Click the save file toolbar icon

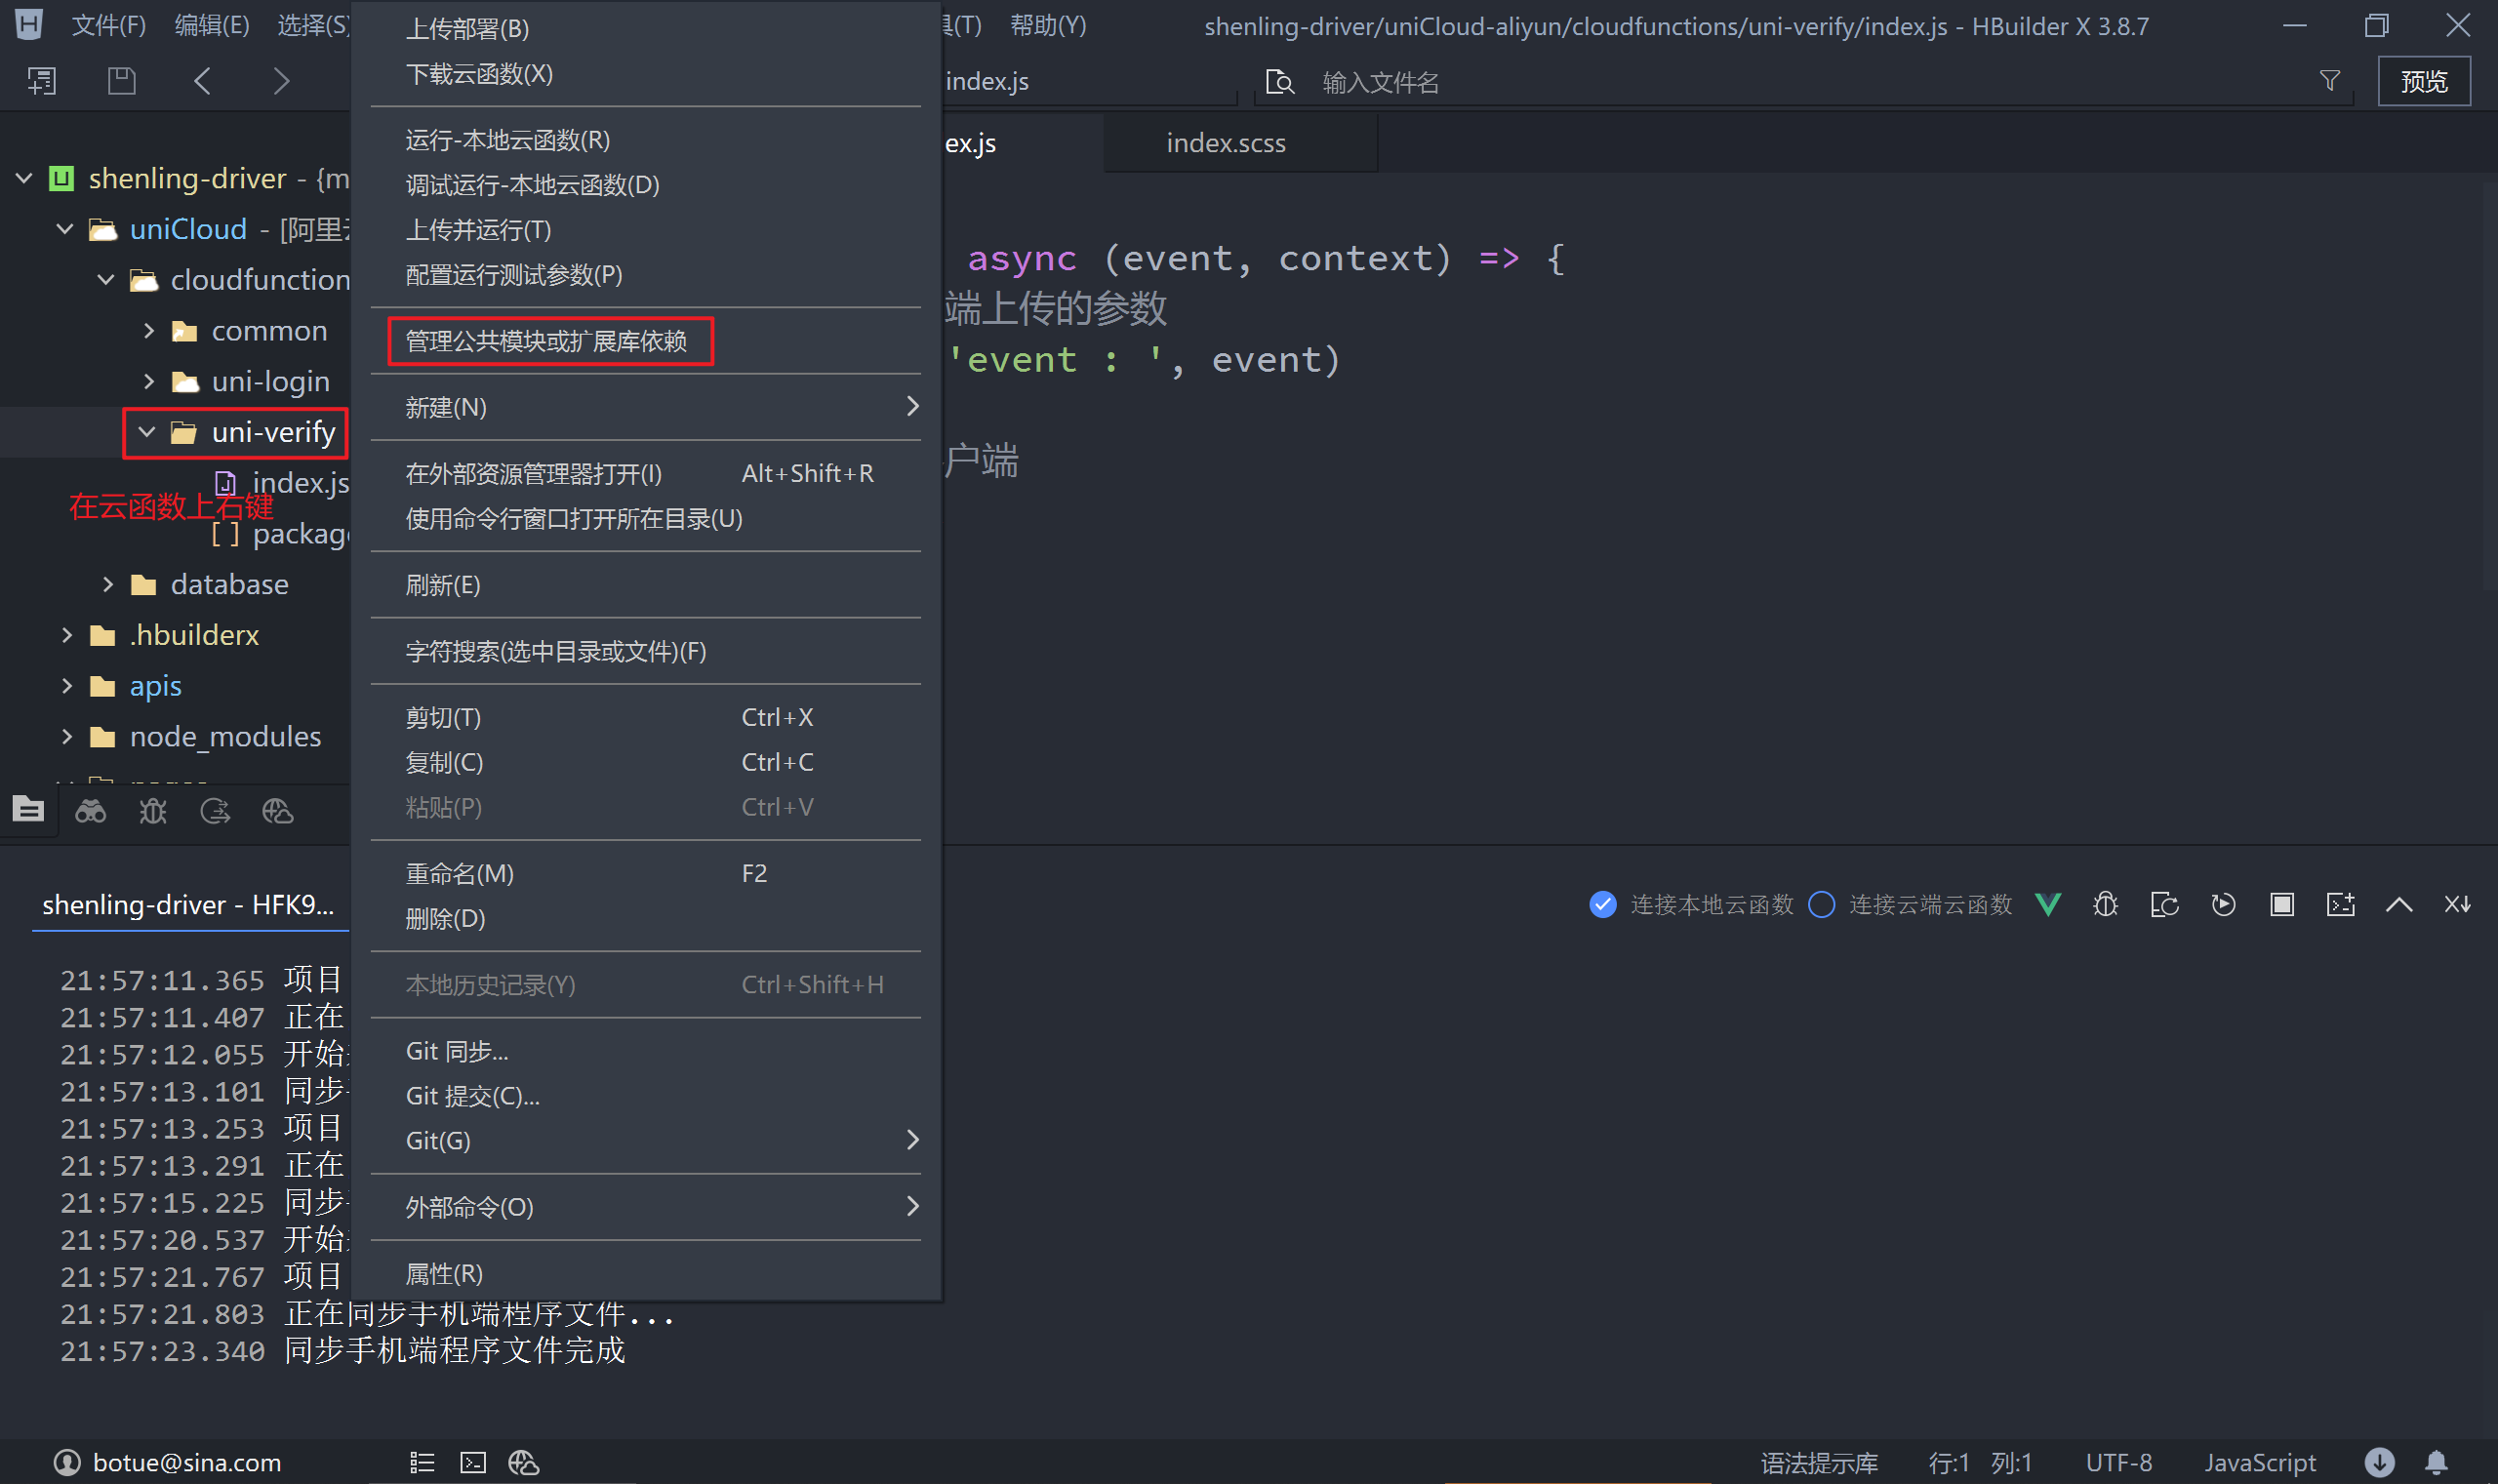121,81
